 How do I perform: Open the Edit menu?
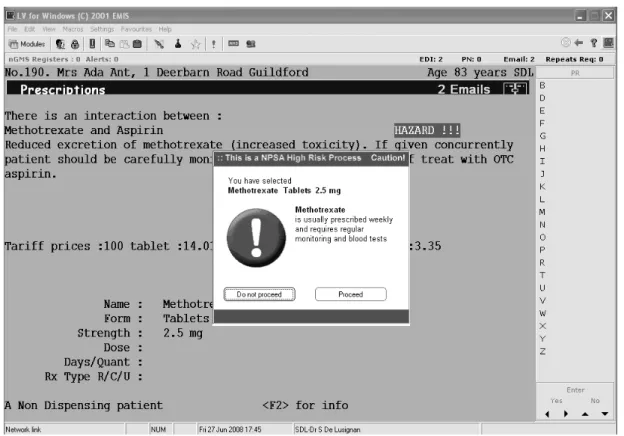pyautogui.click(x=29, y=29)
